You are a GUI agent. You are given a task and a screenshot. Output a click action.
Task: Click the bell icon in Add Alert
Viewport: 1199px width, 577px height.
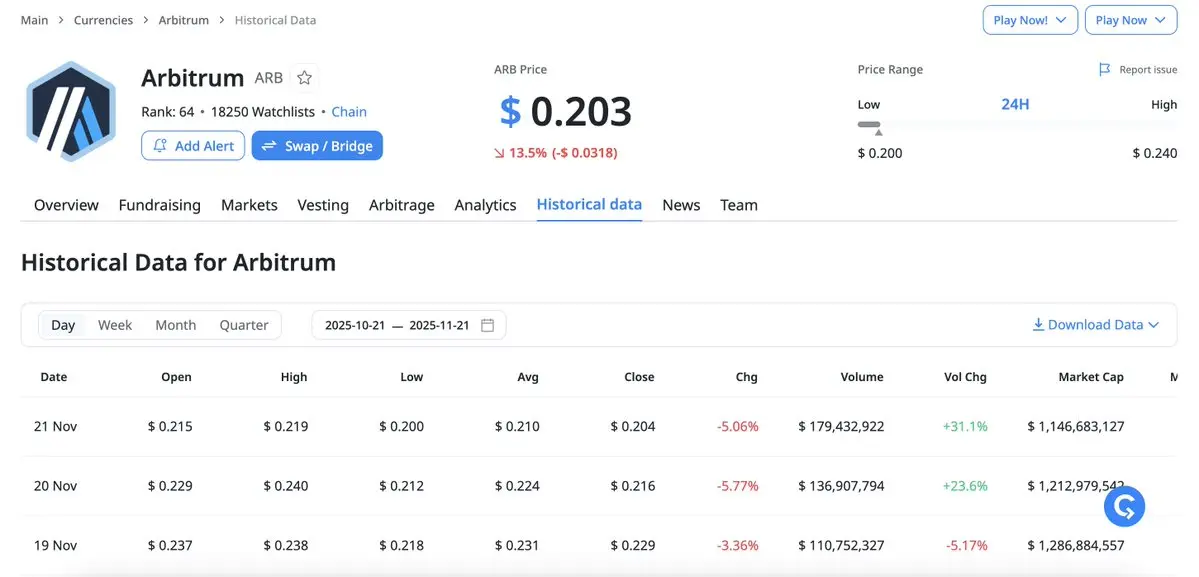pos(160,146)
